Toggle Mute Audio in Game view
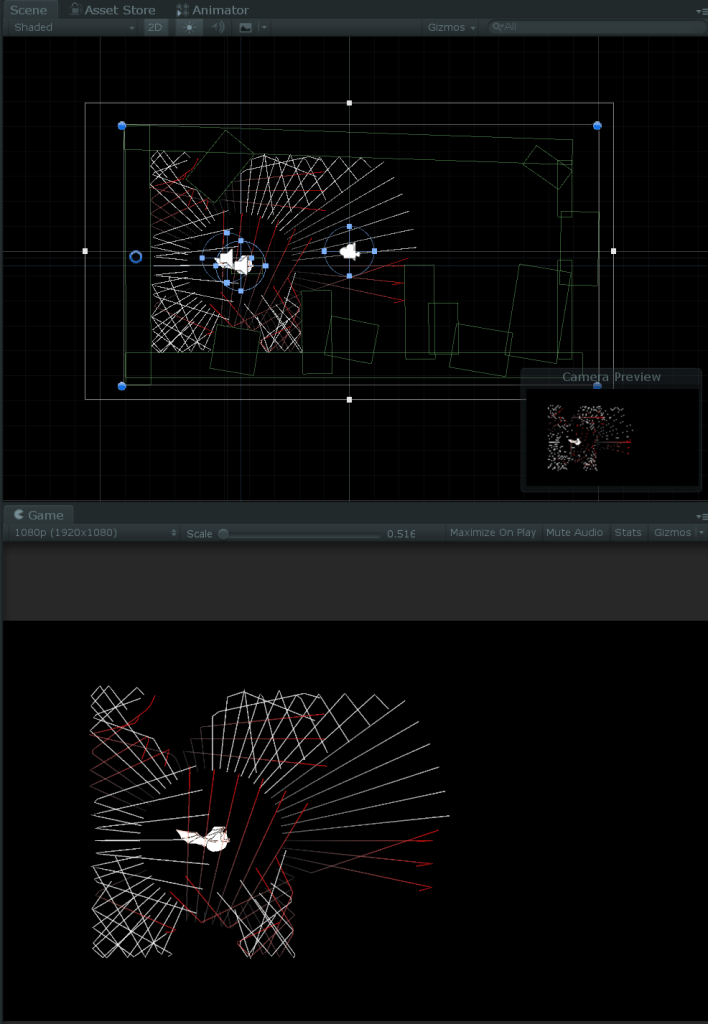The image size is (708, 1024). tap(574, 533)
